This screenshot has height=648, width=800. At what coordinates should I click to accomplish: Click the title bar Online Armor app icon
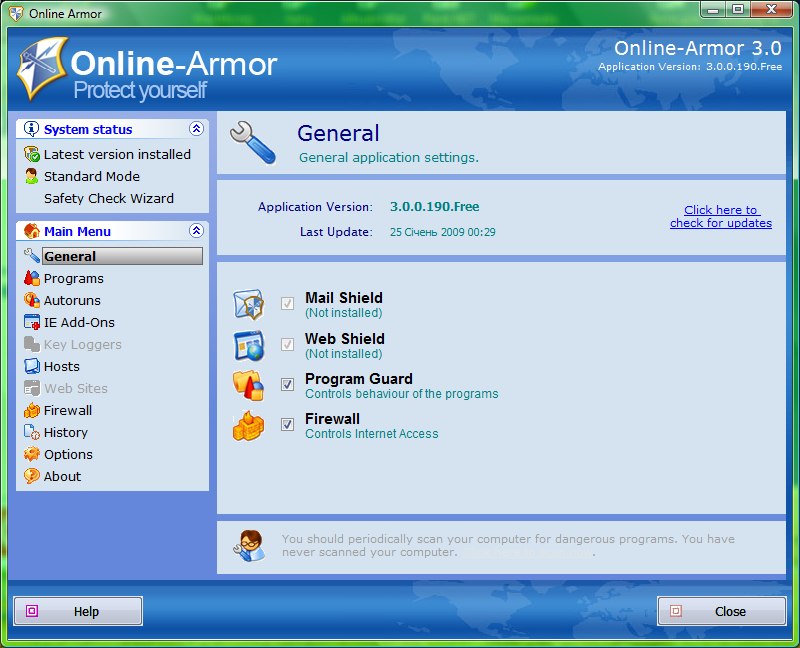coord(16,13)
